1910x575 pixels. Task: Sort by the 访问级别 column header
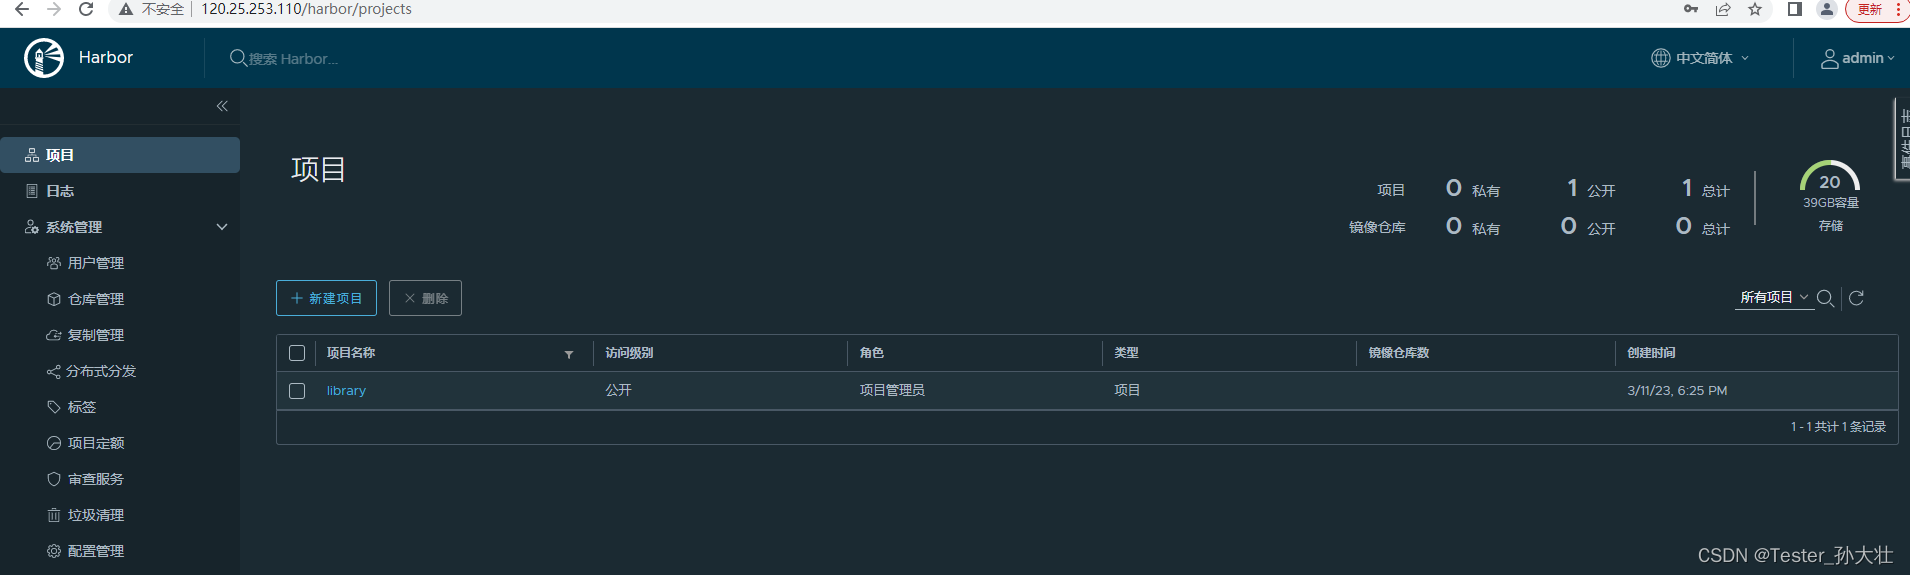629,353
